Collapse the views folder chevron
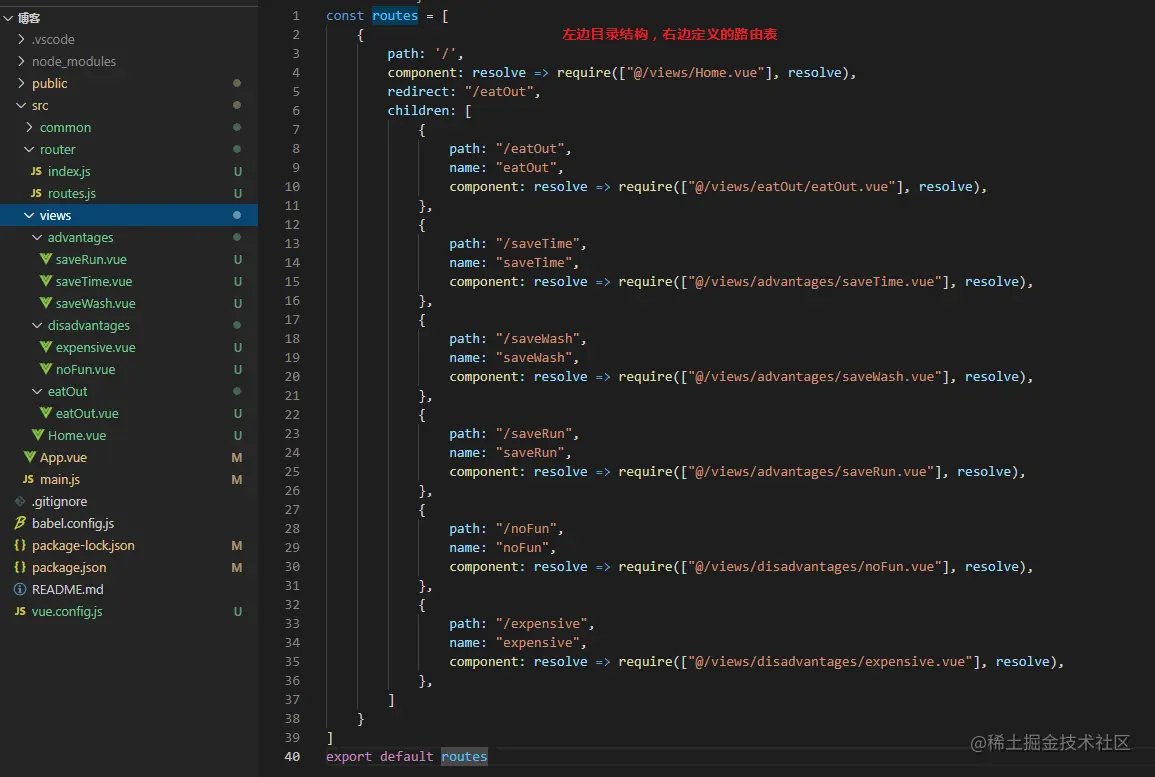Image resolution: width=1155 pixels, height=777 pixels. click(29, 215)
